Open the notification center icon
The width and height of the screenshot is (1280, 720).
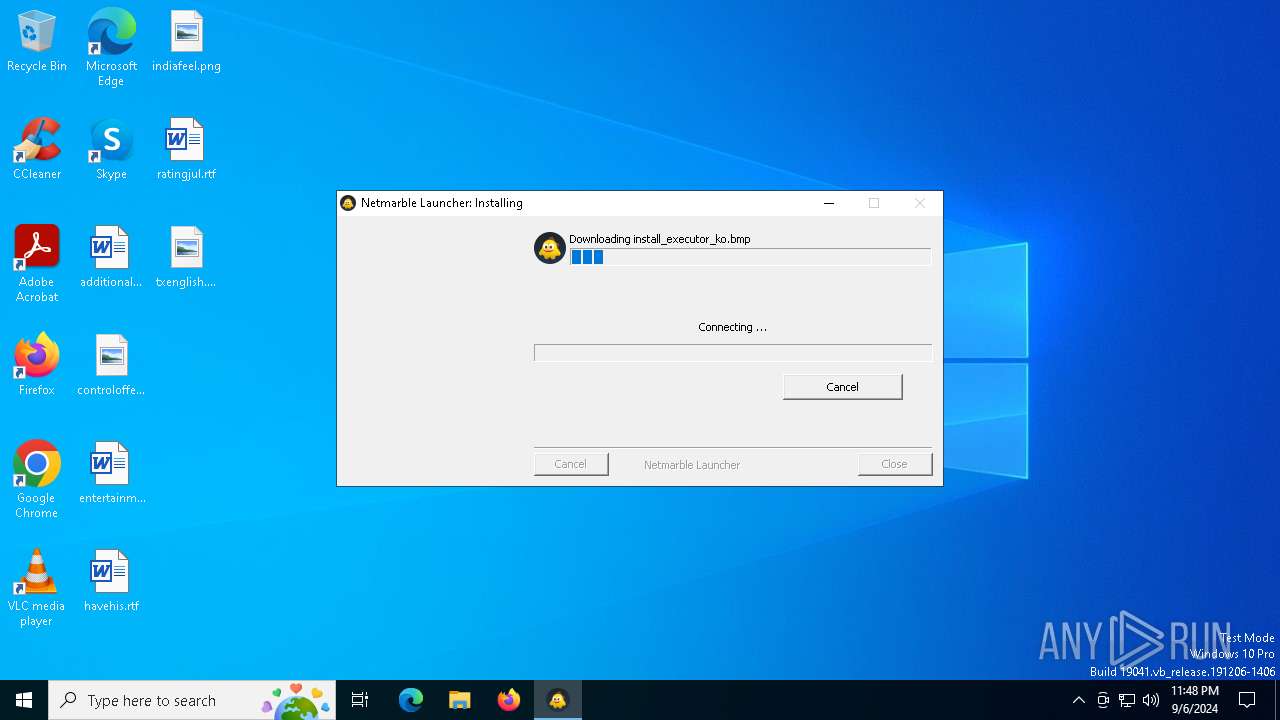pyautogui.click(x=1247, y=700)
